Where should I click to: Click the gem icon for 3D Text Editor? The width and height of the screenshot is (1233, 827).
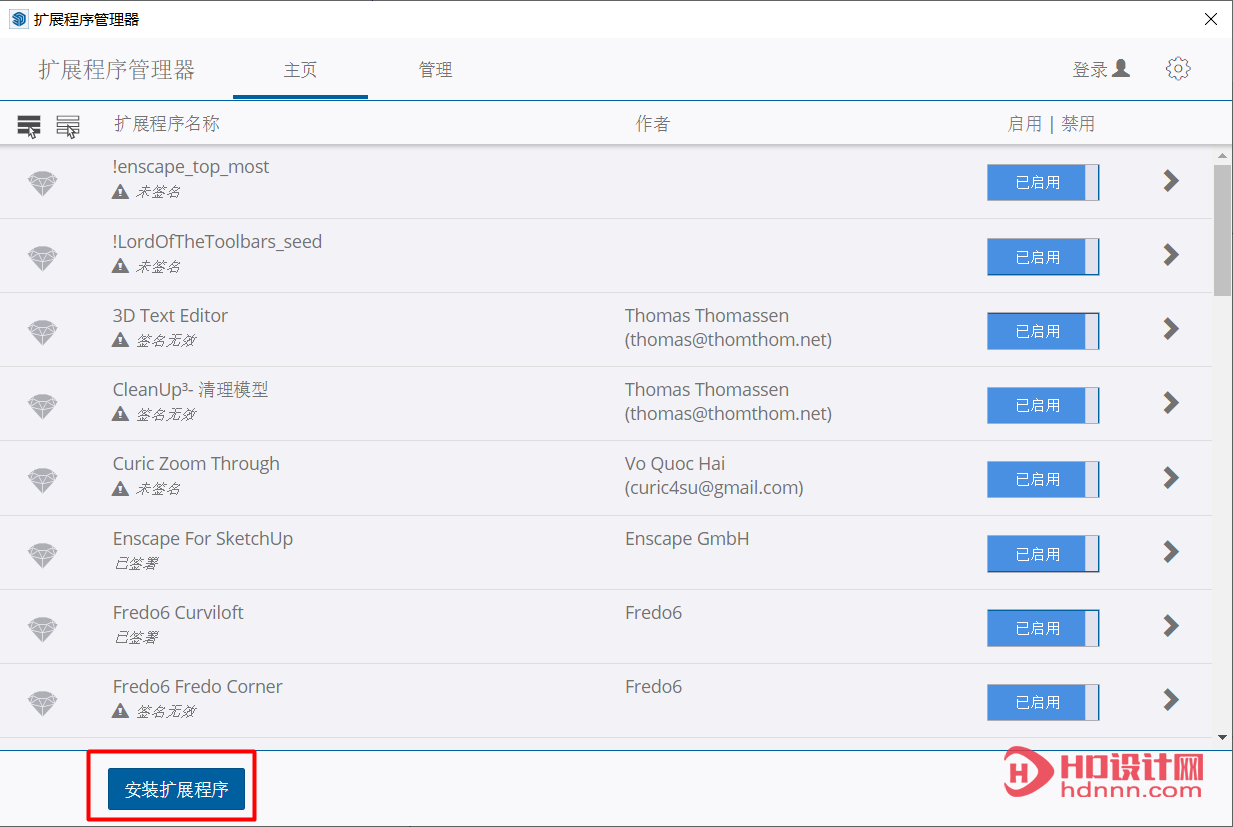point(42,332)
